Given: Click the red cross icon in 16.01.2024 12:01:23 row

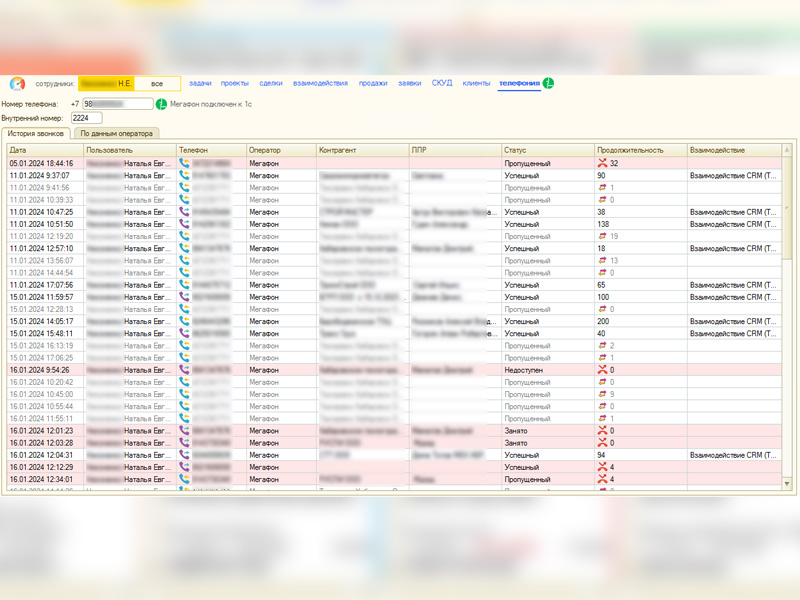Looking at the screenshot, I should pos(602,431).
